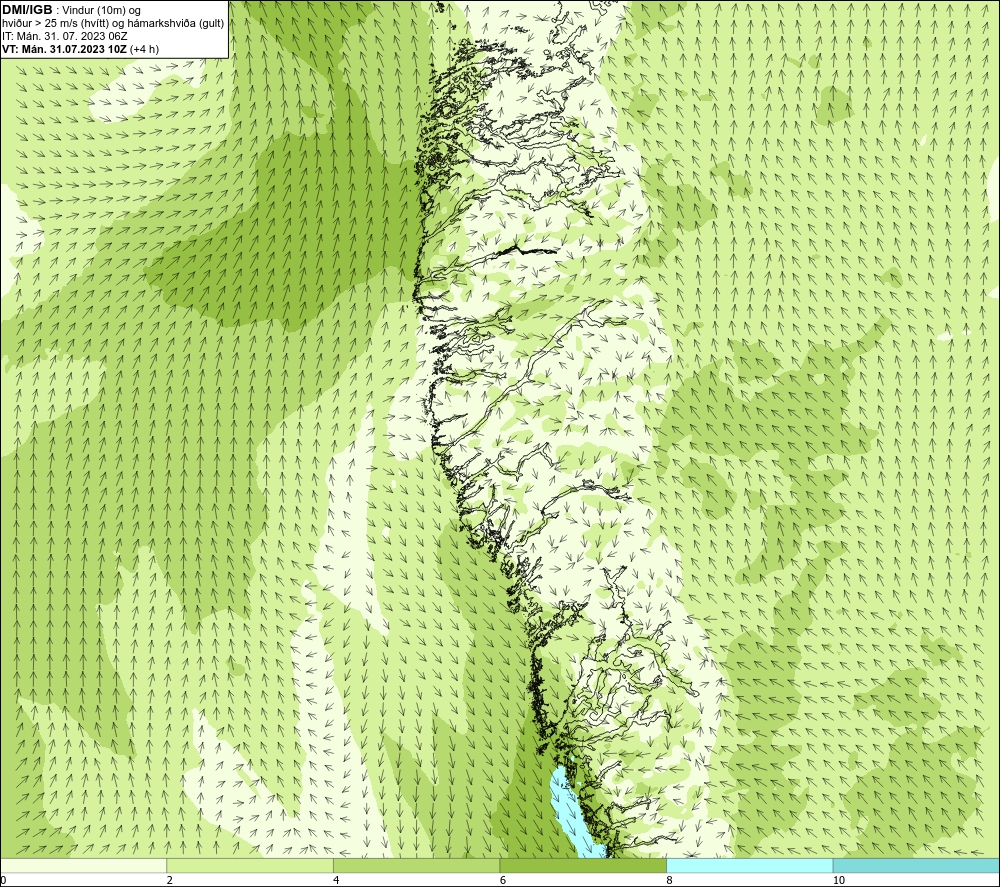Image resolution: width=1000 pixels, height=887 pixels.
Task: Click the 'hviður > 25 m/s (hvítt)' line
Action: pos(113,23)
